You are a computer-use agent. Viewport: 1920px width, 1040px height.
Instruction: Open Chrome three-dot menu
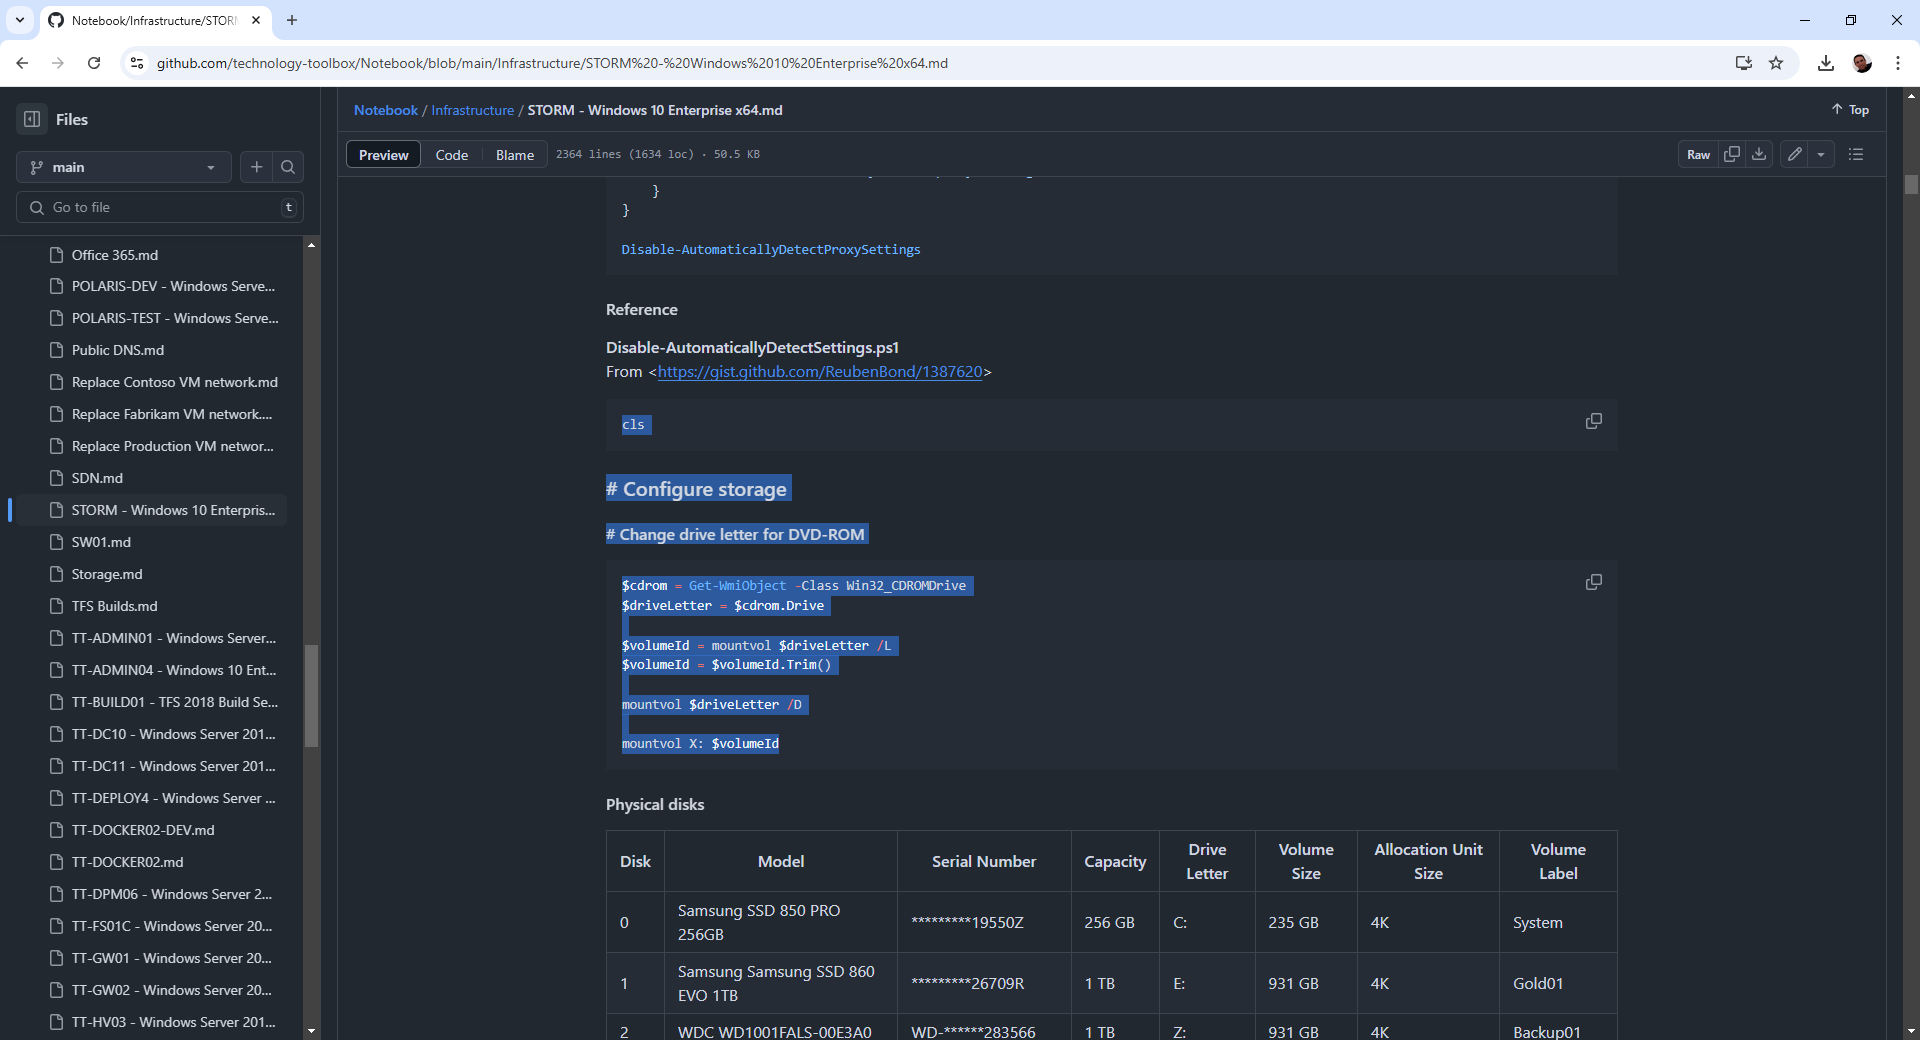click(1898, 63)
